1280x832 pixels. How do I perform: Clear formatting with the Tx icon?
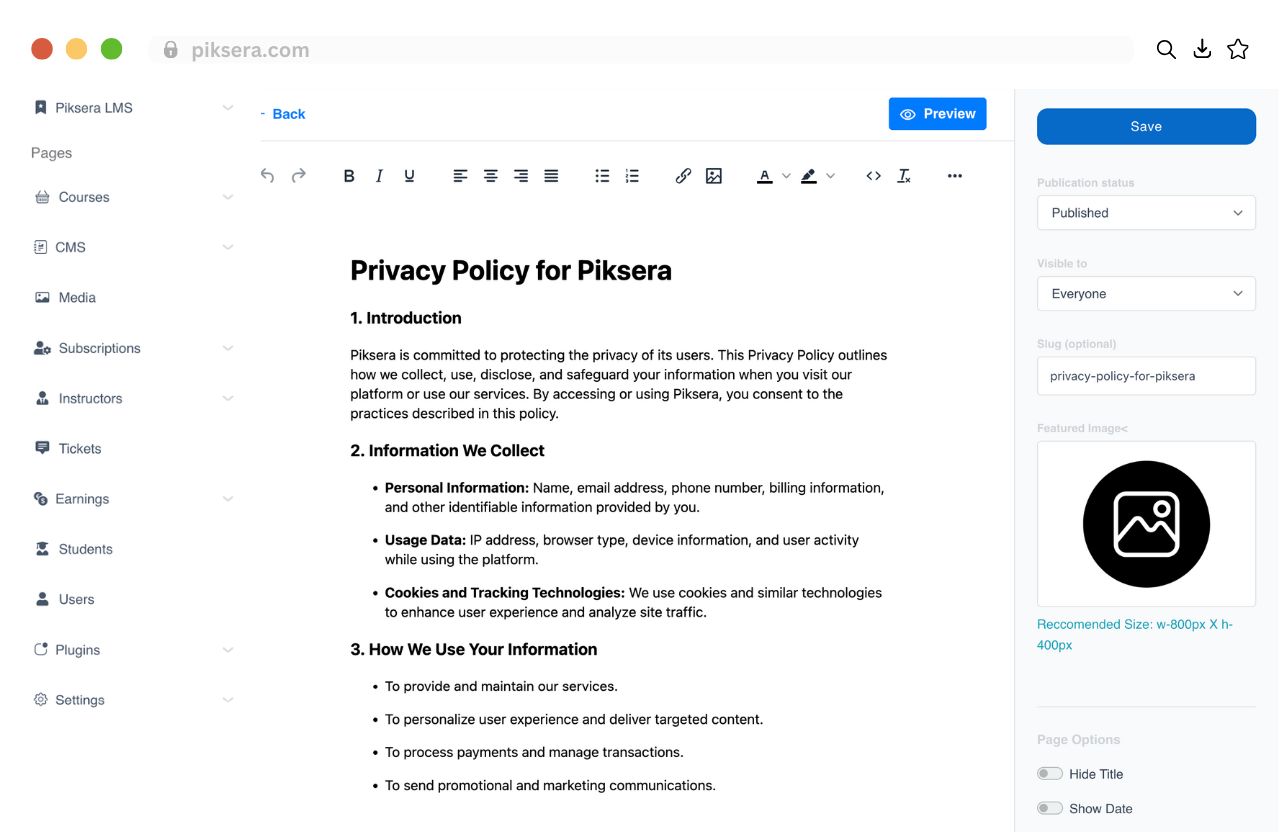pyautogui.click(x=904, y=176)
